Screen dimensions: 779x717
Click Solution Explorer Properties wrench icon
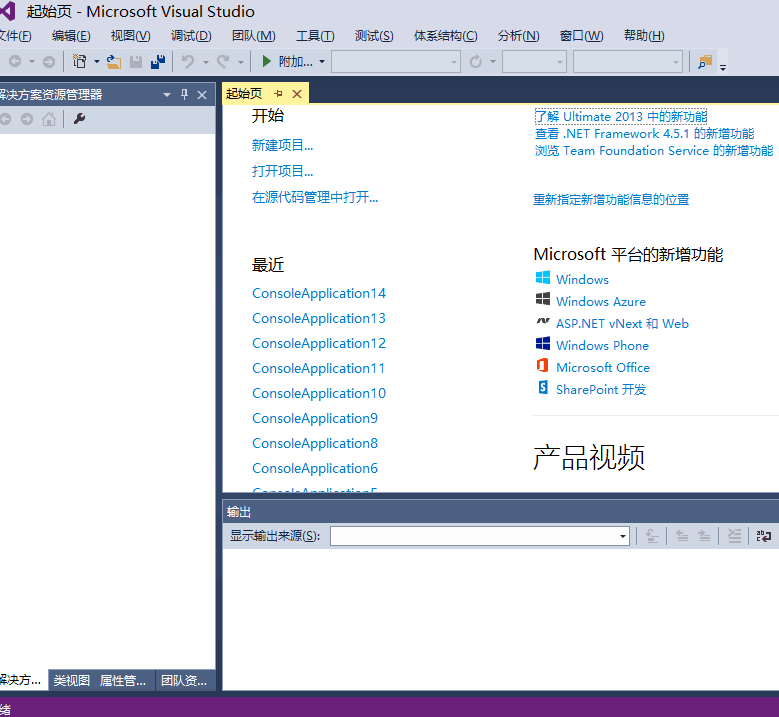pos(79,119)
